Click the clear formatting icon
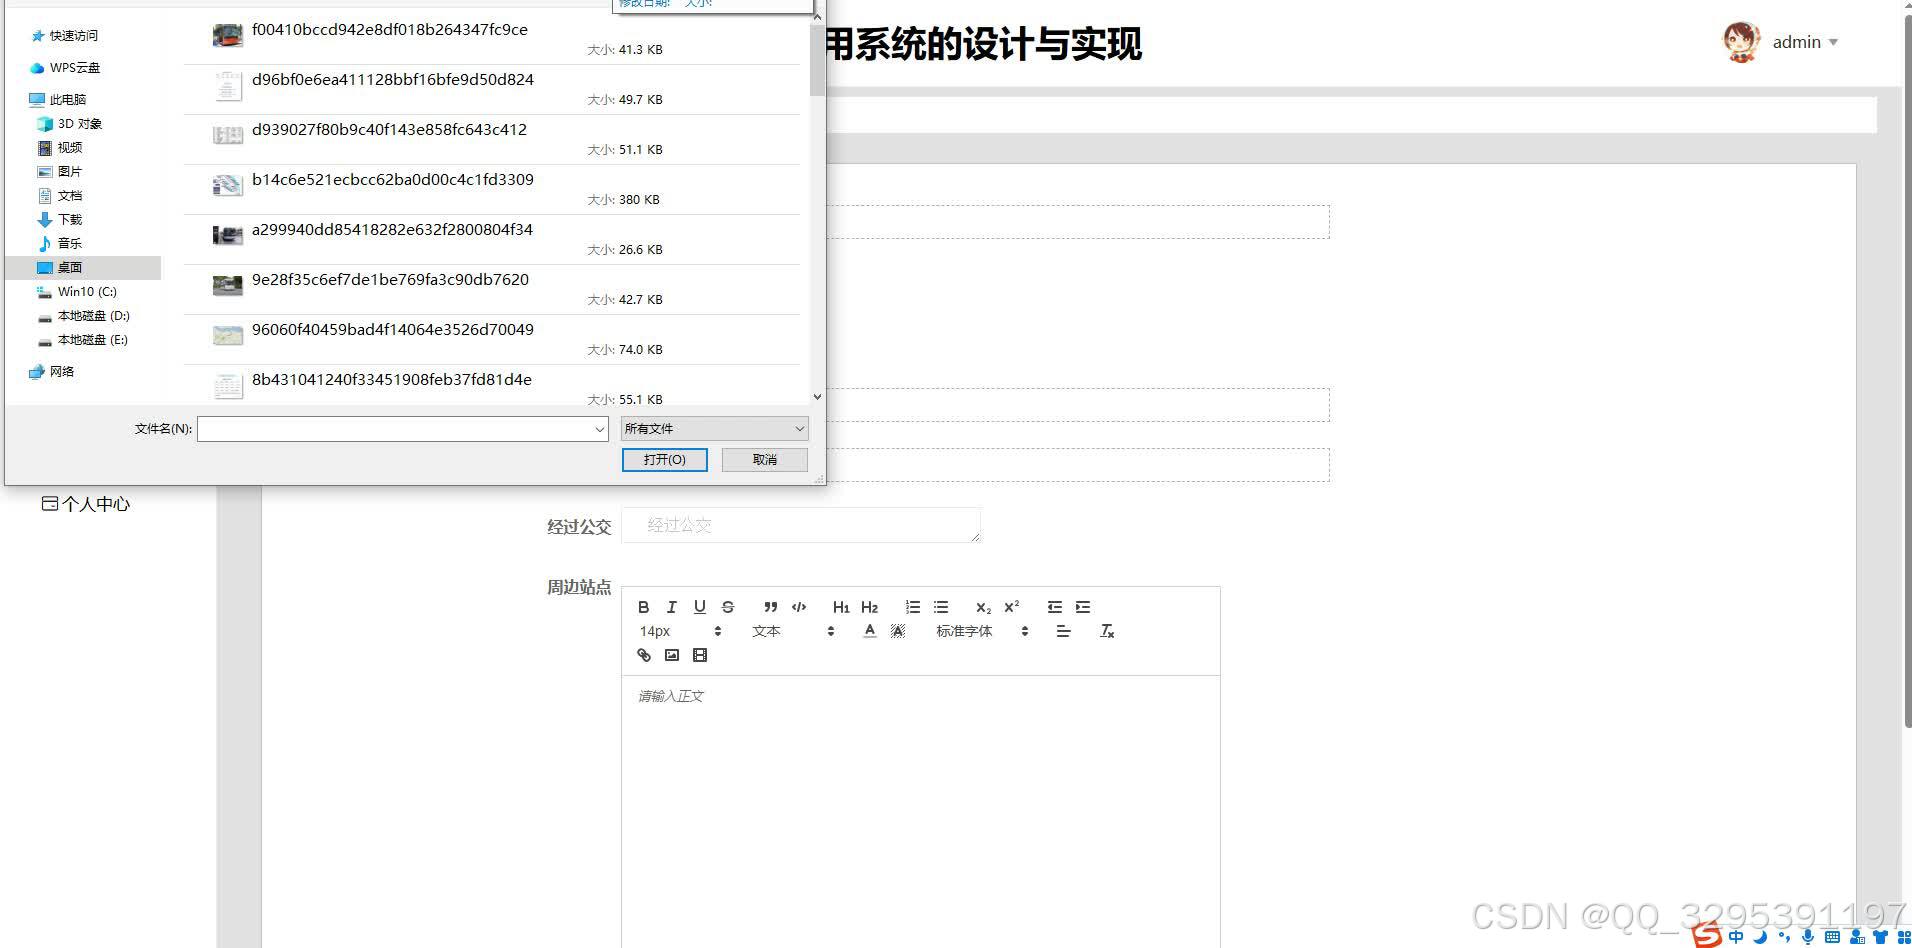This screenshot has width=1912, height=948. 1107,631
